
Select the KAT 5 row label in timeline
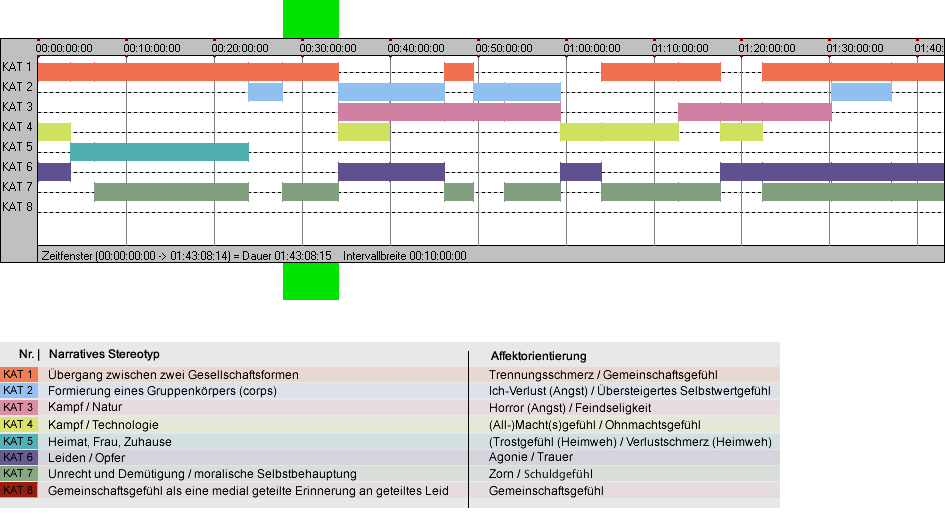[x=17, y=147]
